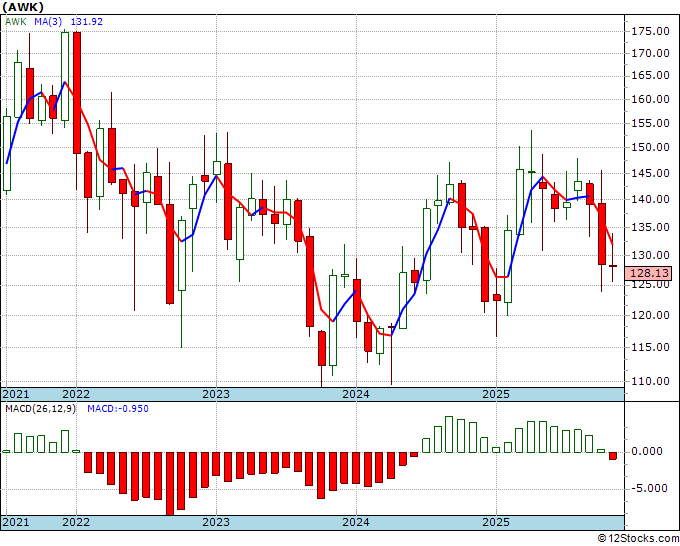This screenshot has width=680, height=546.
Task: Click the MACD(26,12,9) indicator label
Action: click(x=40, y=409)
